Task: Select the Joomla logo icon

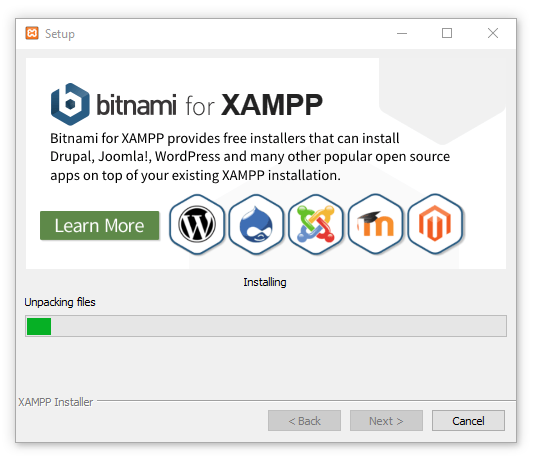Action: [316, 225]
